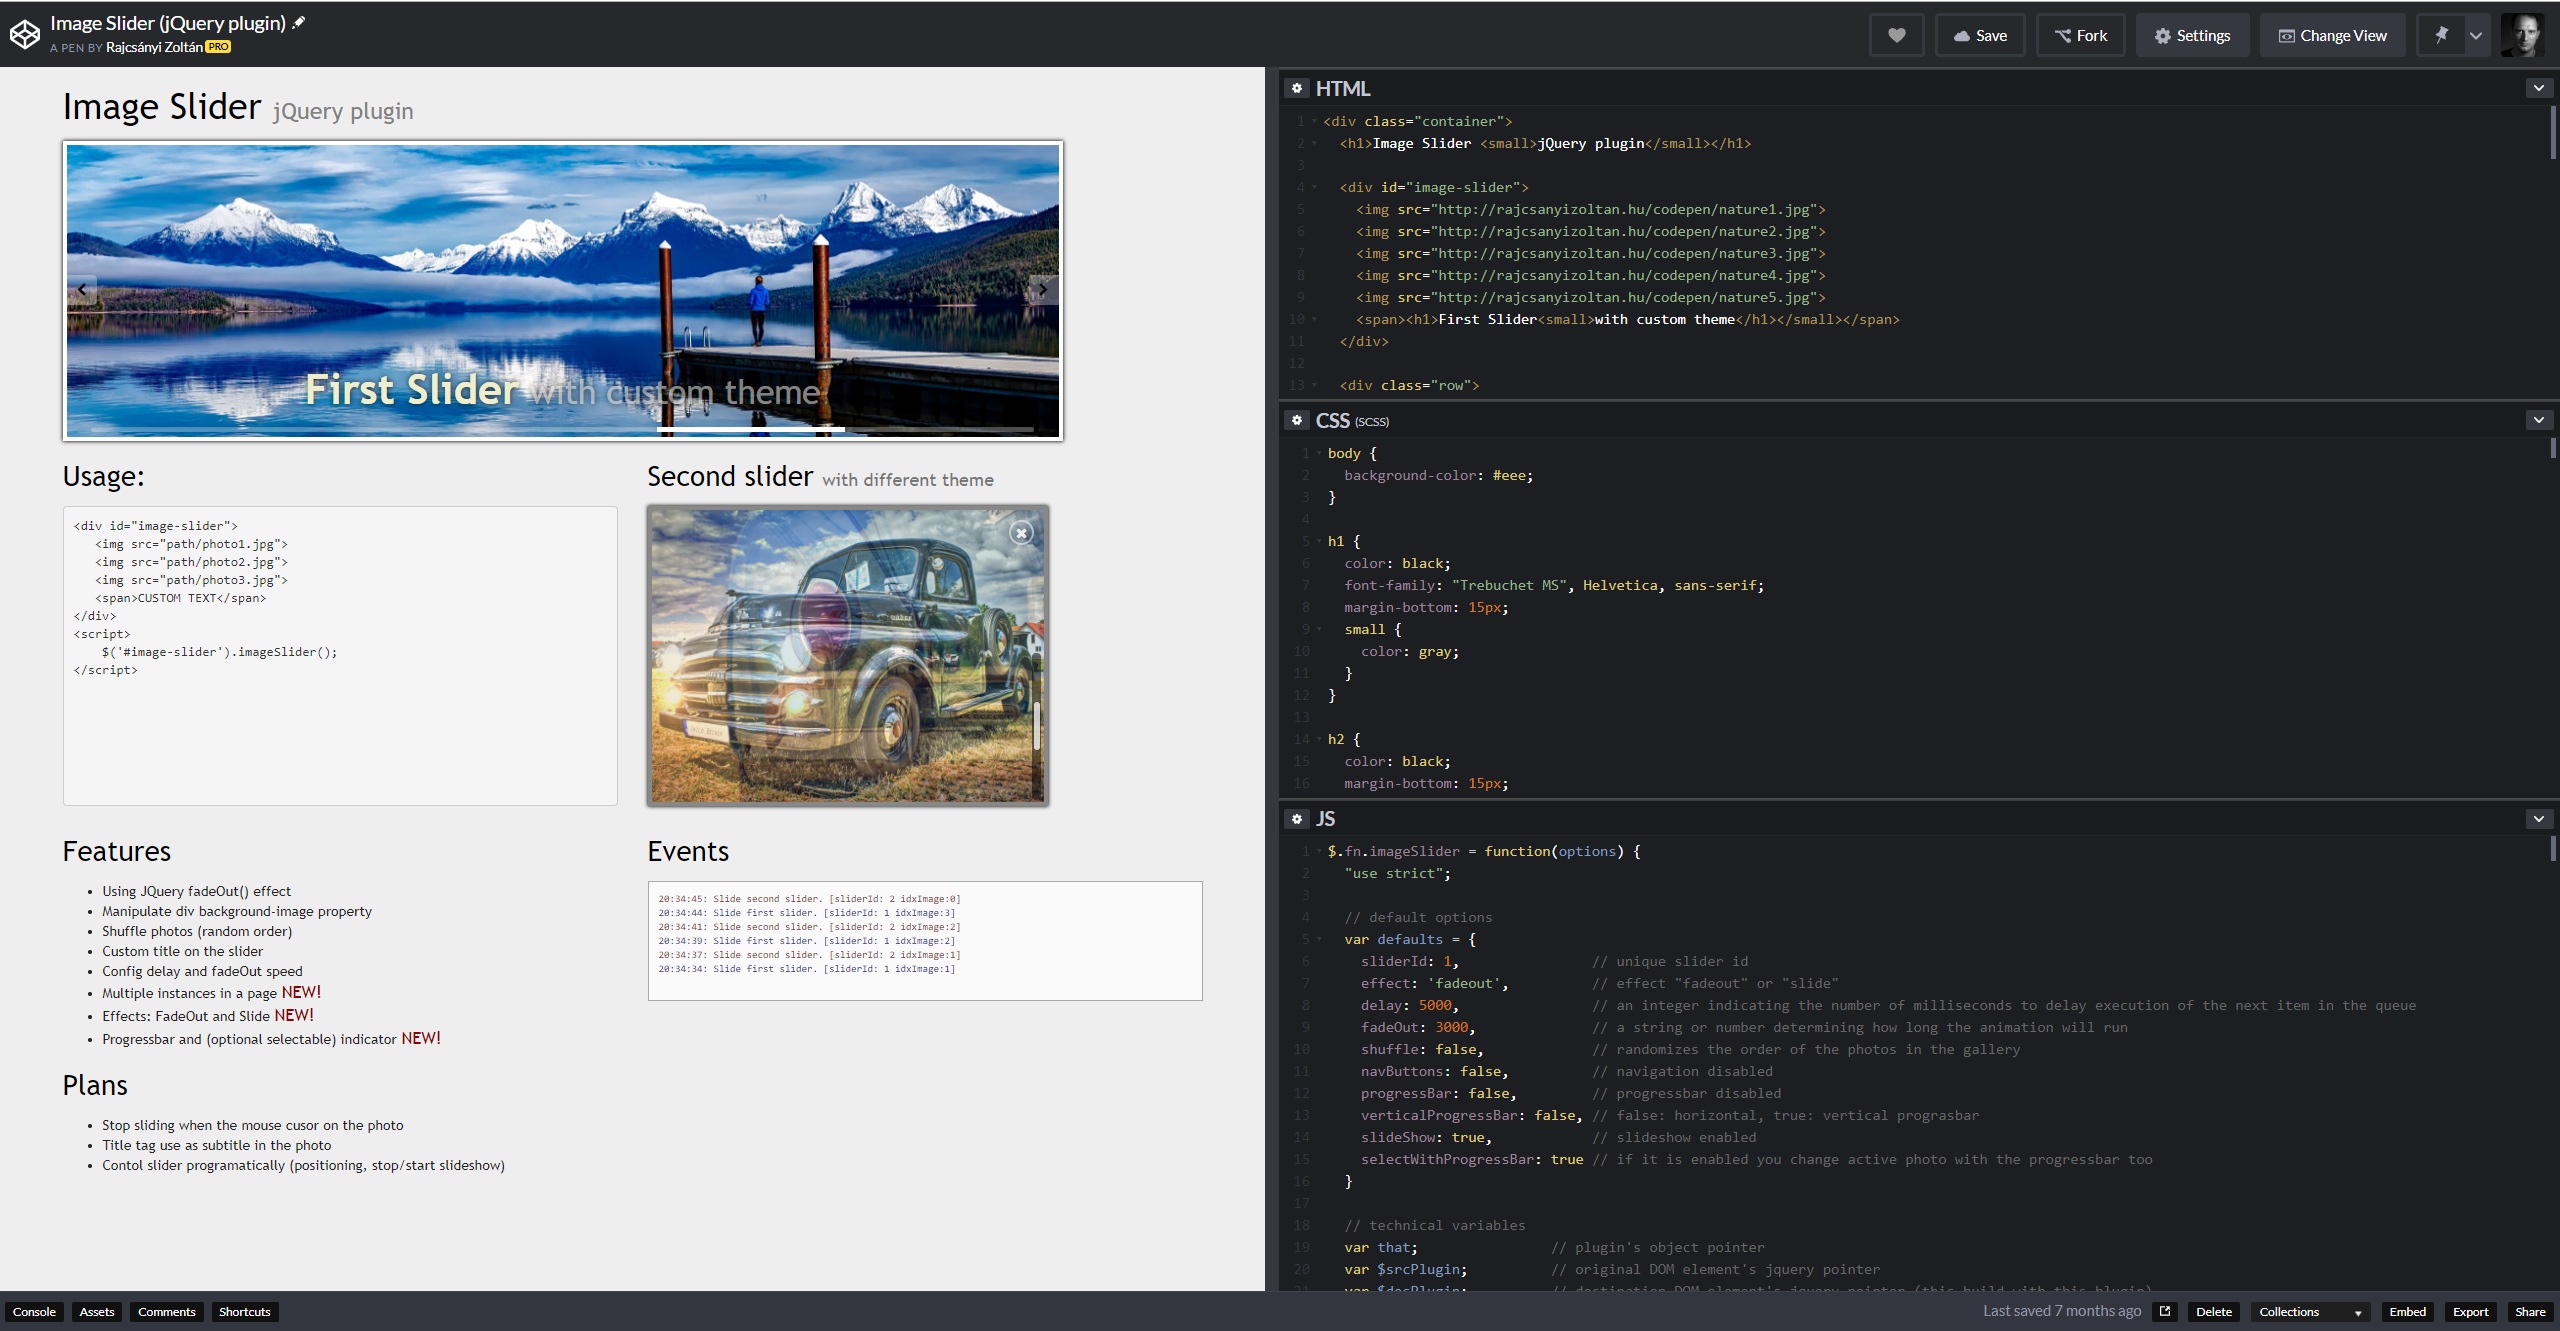Go to next slide in first slider
2560x1331 pixels.
1043,290
